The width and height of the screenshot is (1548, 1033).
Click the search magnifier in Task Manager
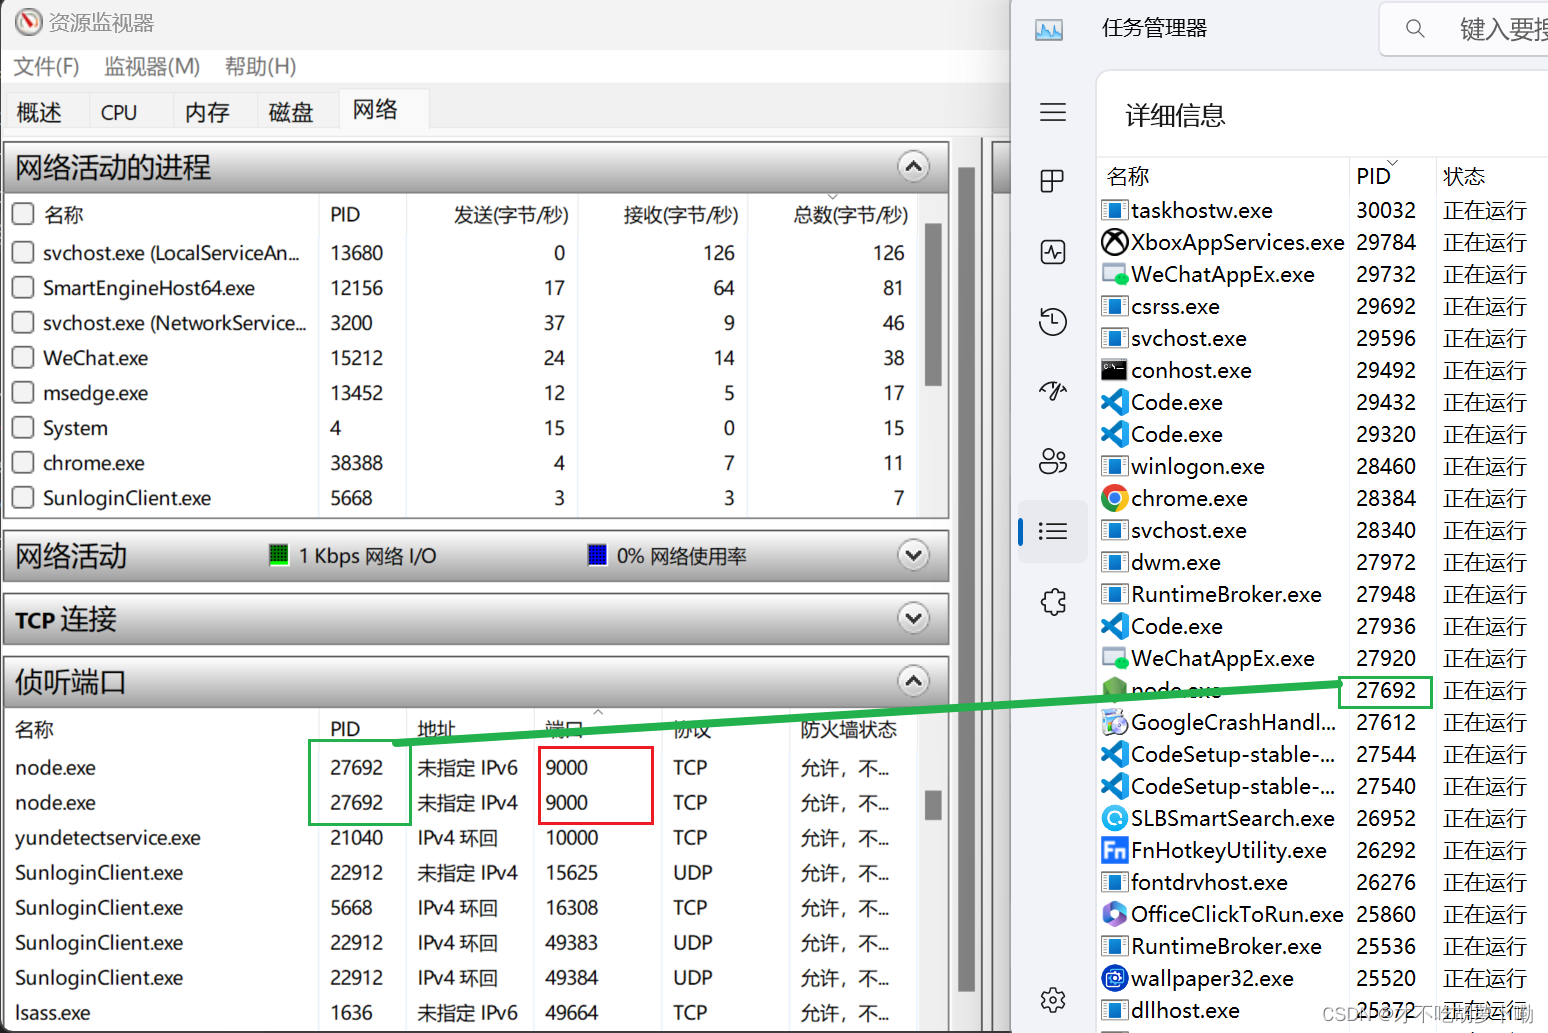(1414, 28)
